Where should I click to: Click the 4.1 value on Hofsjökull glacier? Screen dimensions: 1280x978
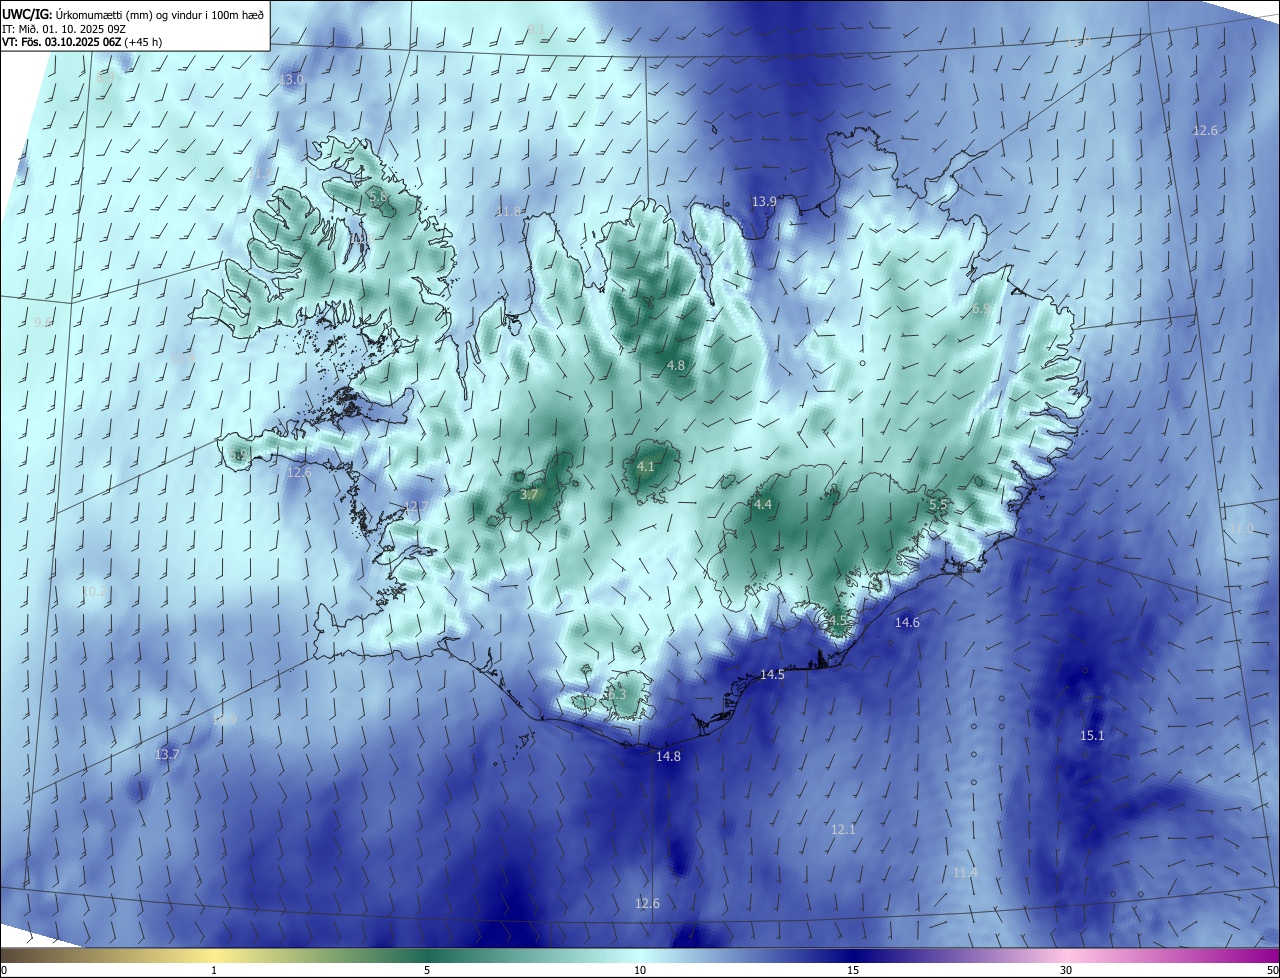click(x=645, y=467)
